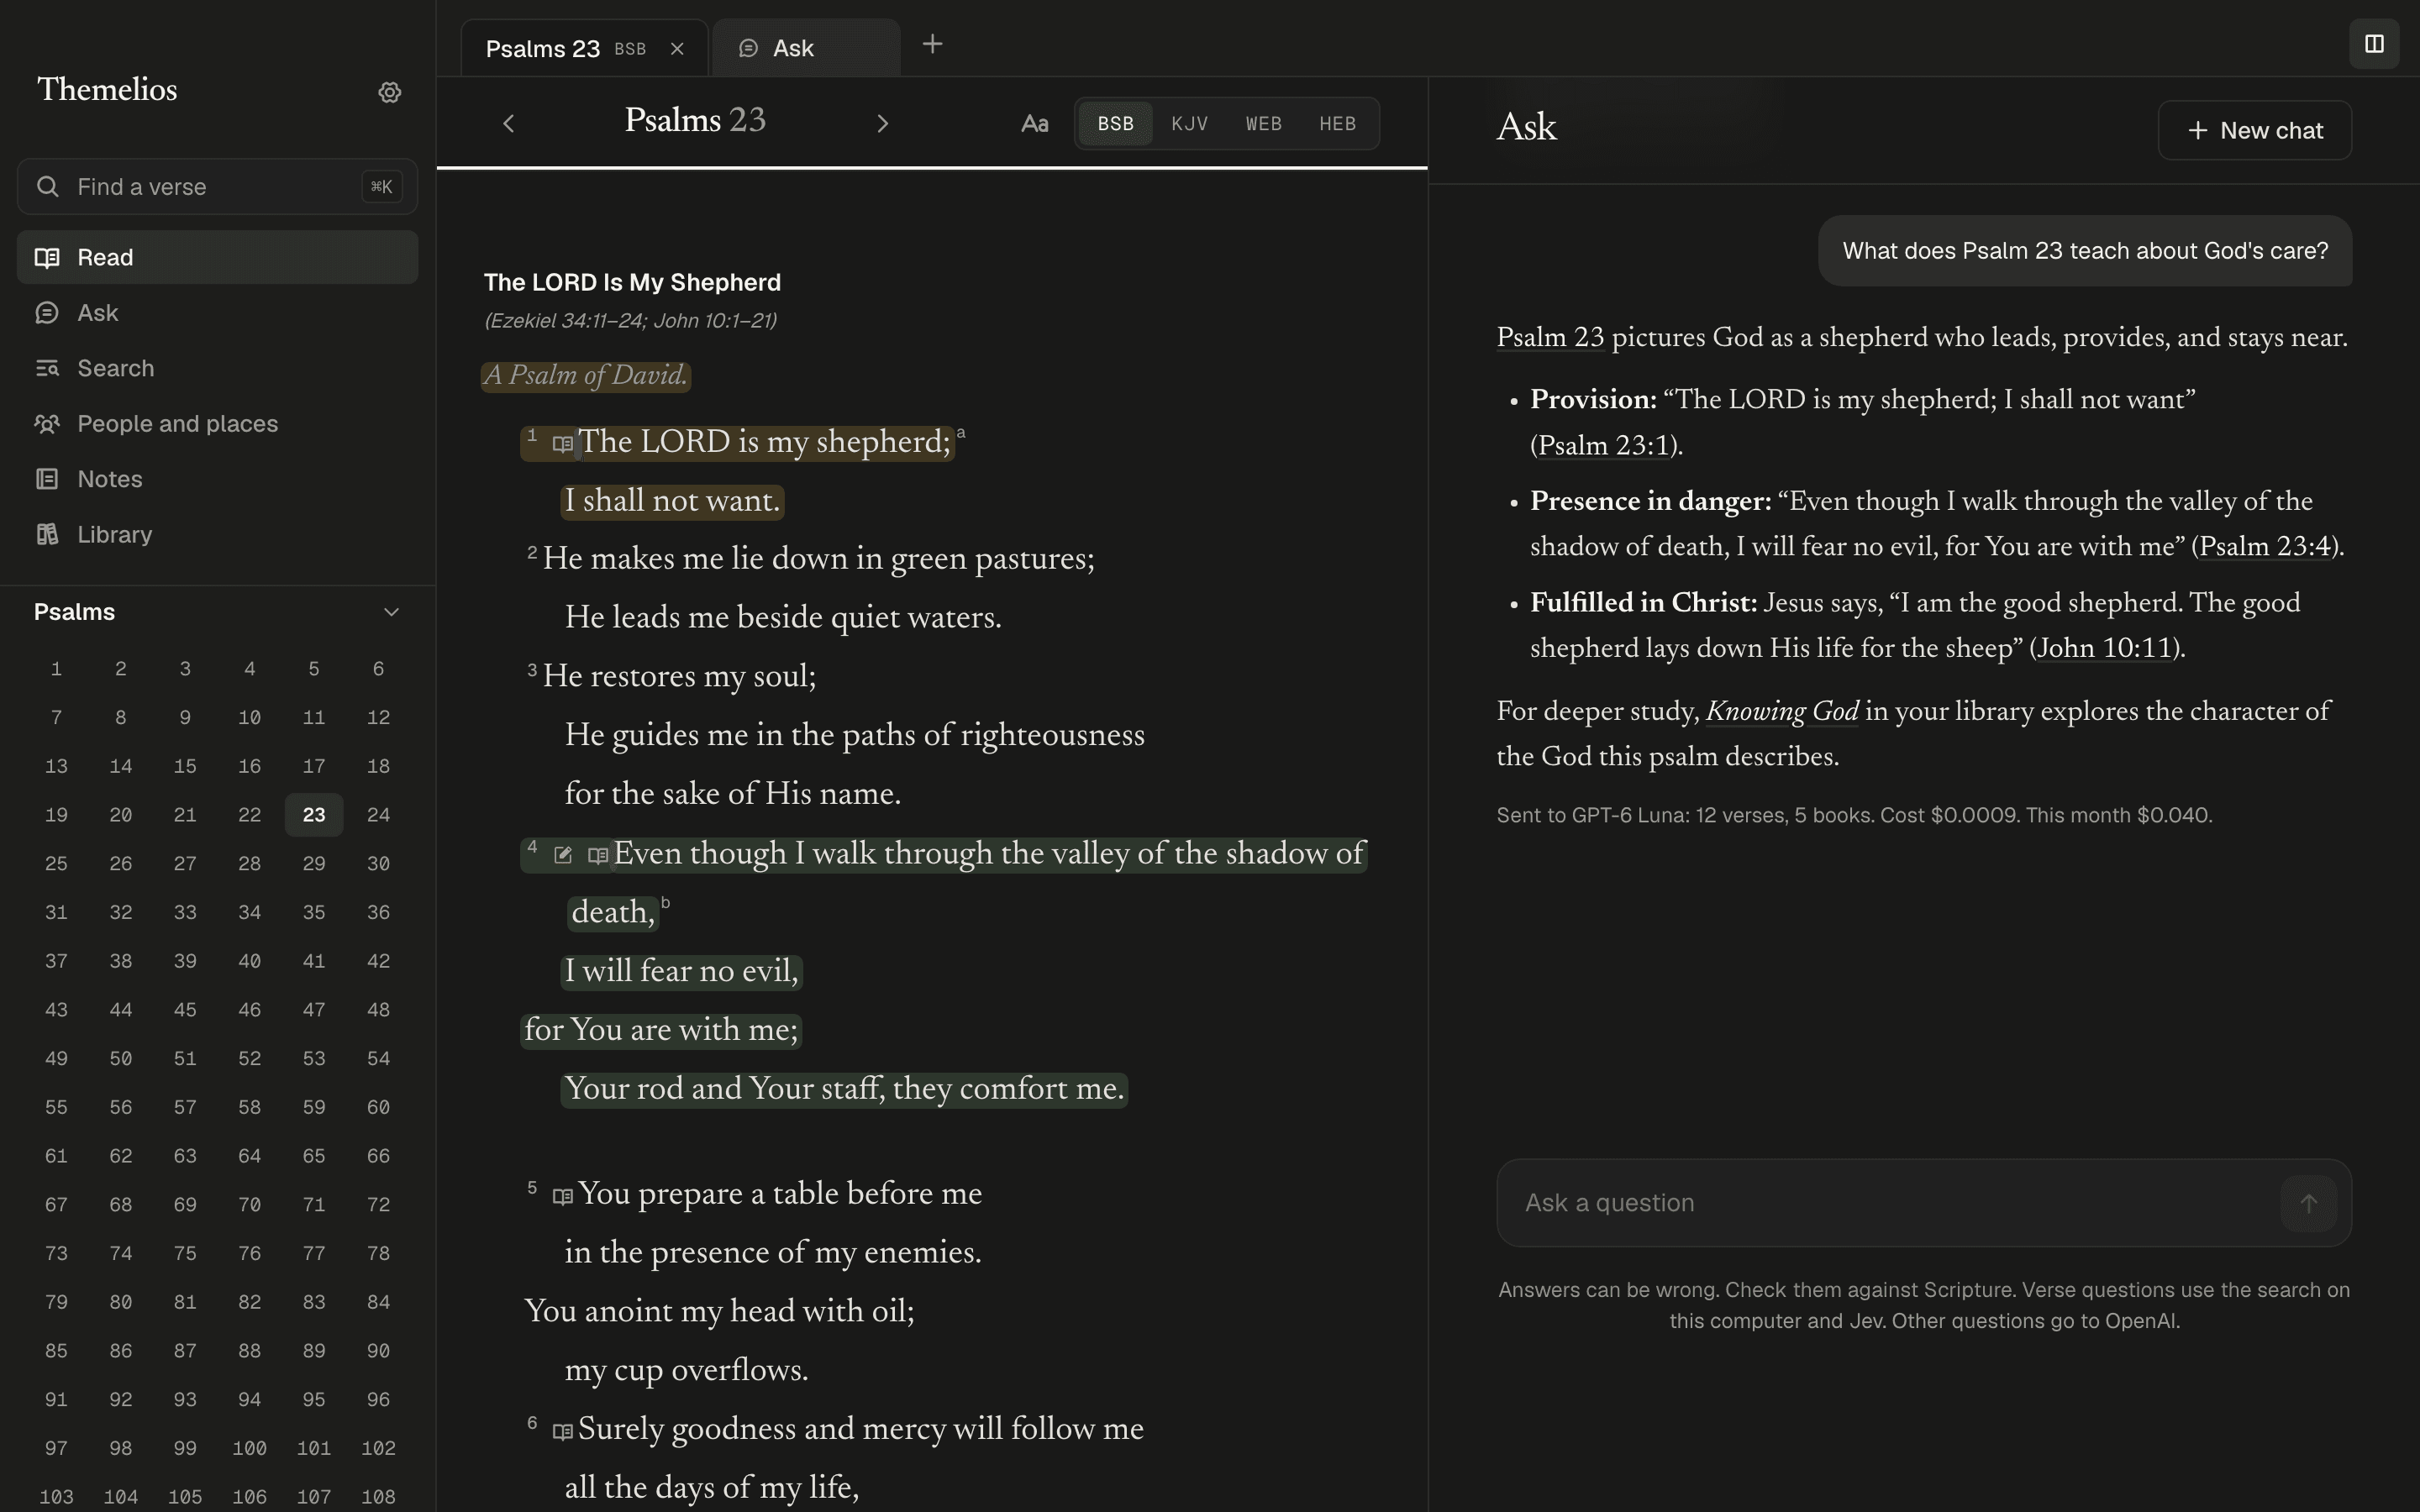Follow the Psalm 23:1 link
Image resolution: width=2420 pixels, height=1512 pixels.
click(x=1603, y=446)
